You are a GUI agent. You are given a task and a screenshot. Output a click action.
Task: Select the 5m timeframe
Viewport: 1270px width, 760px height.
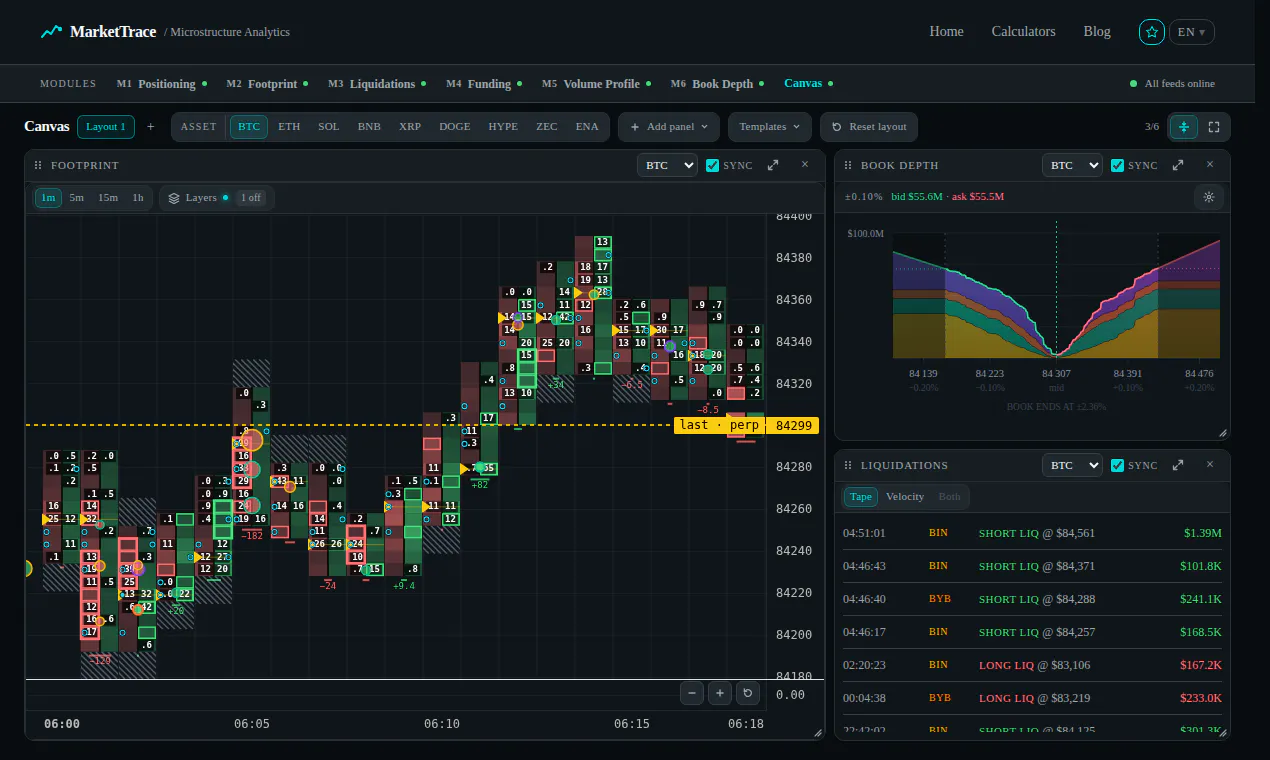click(77, 198)
